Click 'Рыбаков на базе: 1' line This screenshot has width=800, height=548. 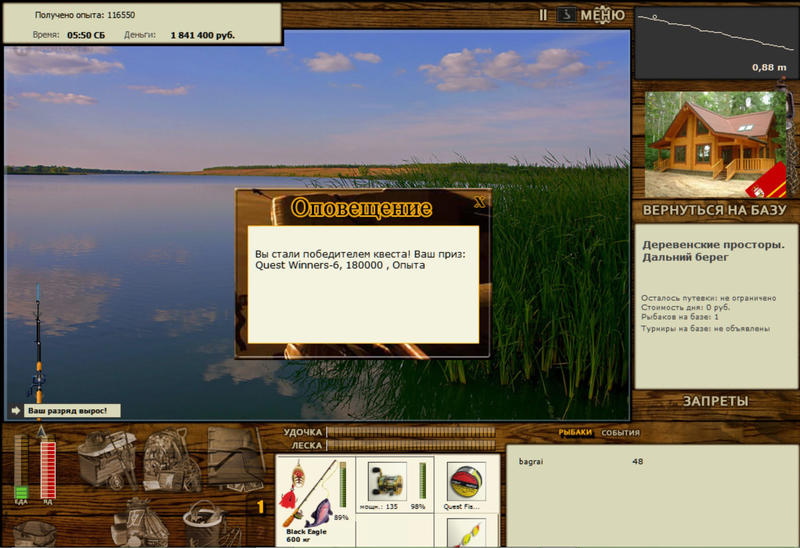coord(680,317)
